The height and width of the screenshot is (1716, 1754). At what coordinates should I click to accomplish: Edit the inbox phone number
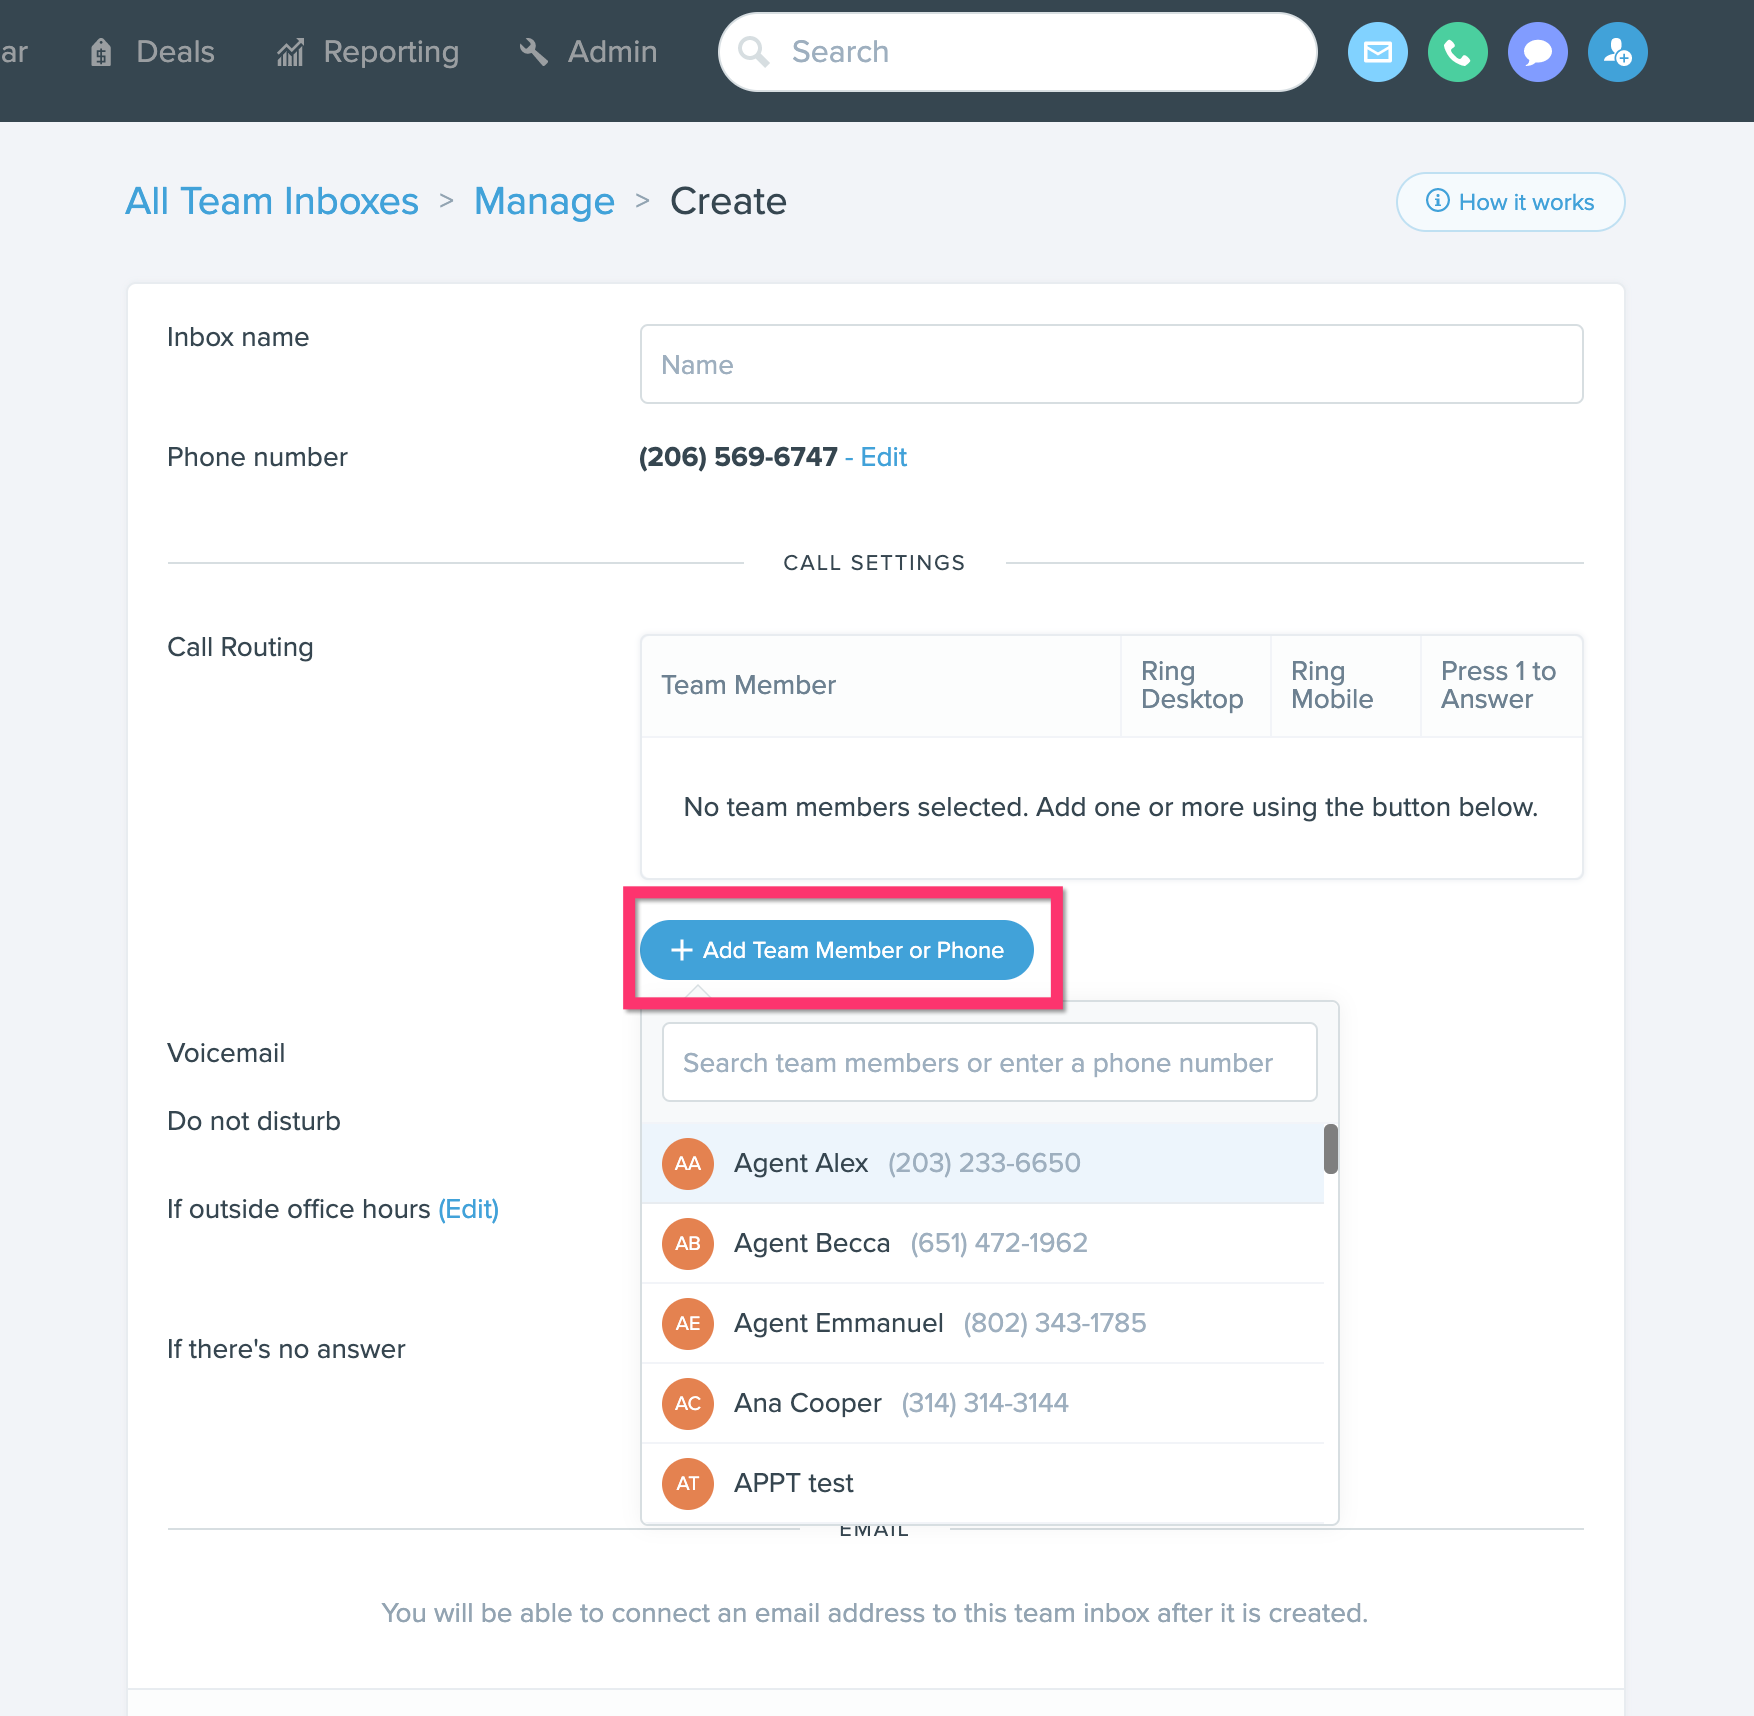coord(884,457)
